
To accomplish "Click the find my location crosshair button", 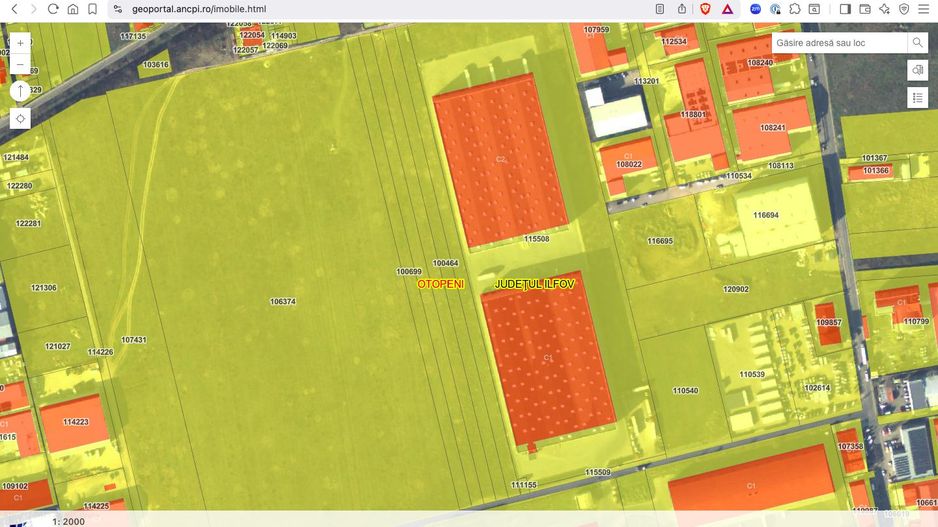I will pyautogui.click(x=20, y=118).
